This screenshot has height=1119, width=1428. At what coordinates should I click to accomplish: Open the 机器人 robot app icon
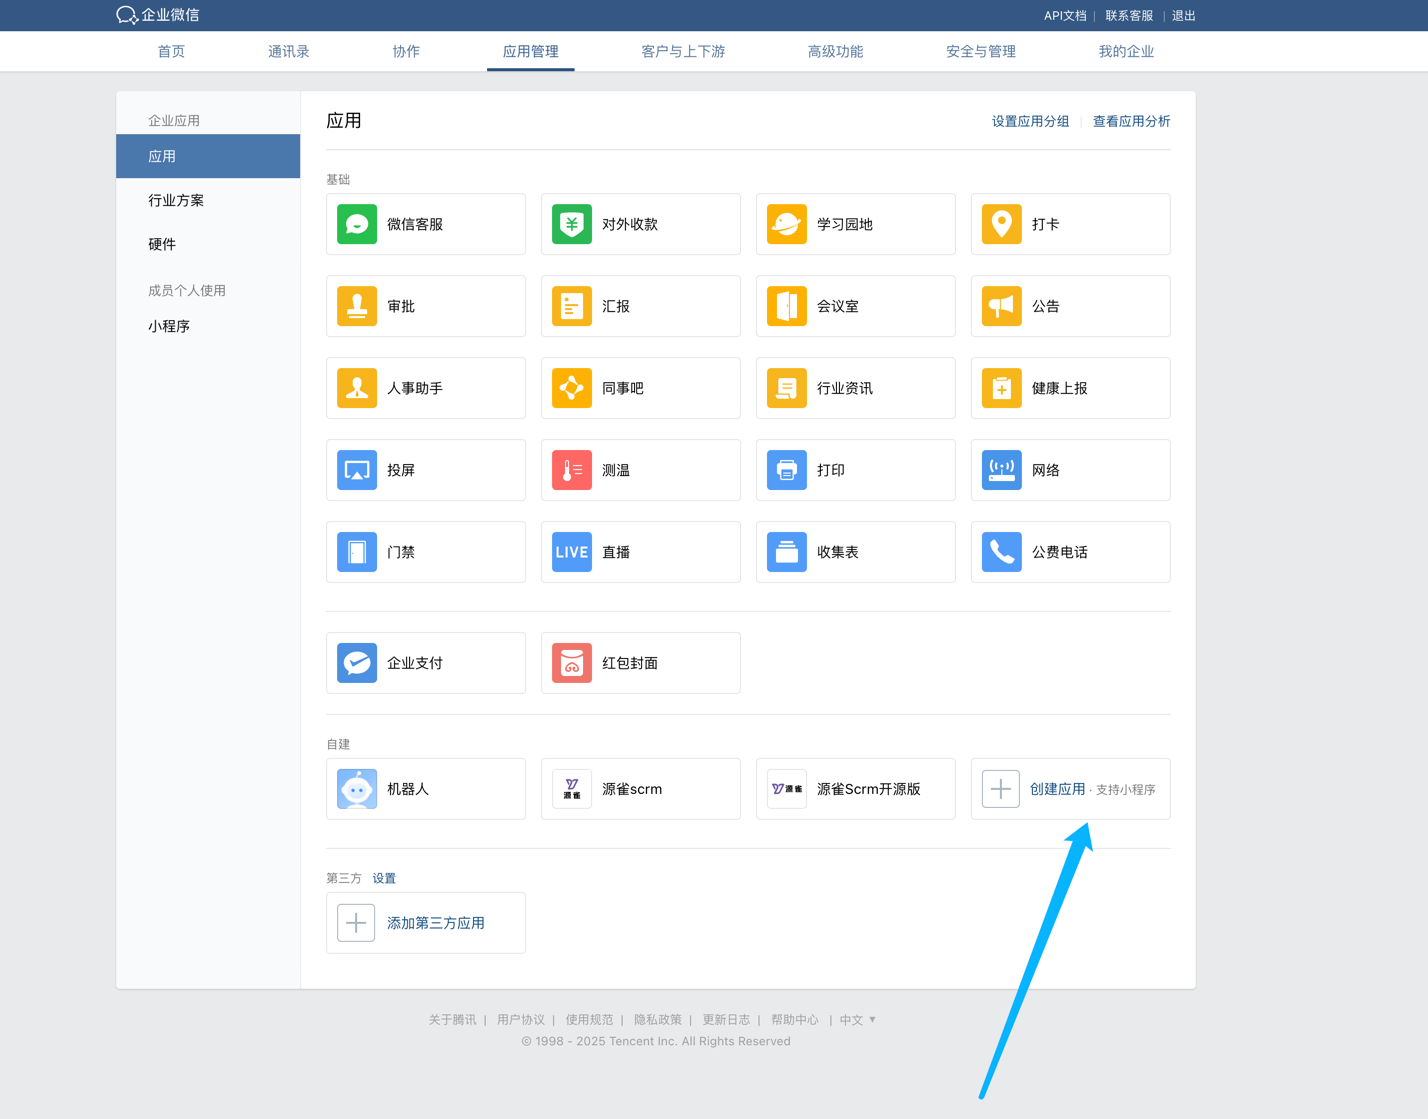pos(357,789)
